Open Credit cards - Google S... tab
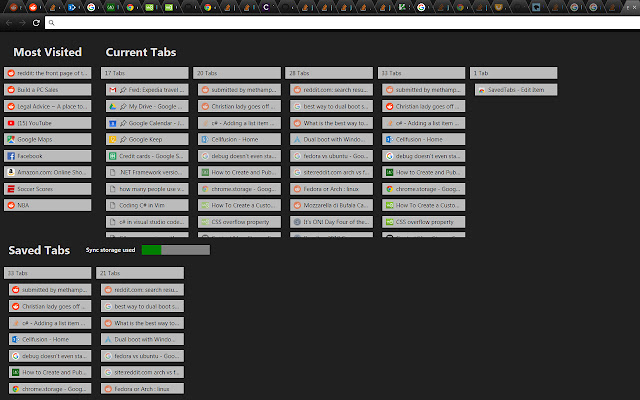640x400 pixels. click(147, 156)
